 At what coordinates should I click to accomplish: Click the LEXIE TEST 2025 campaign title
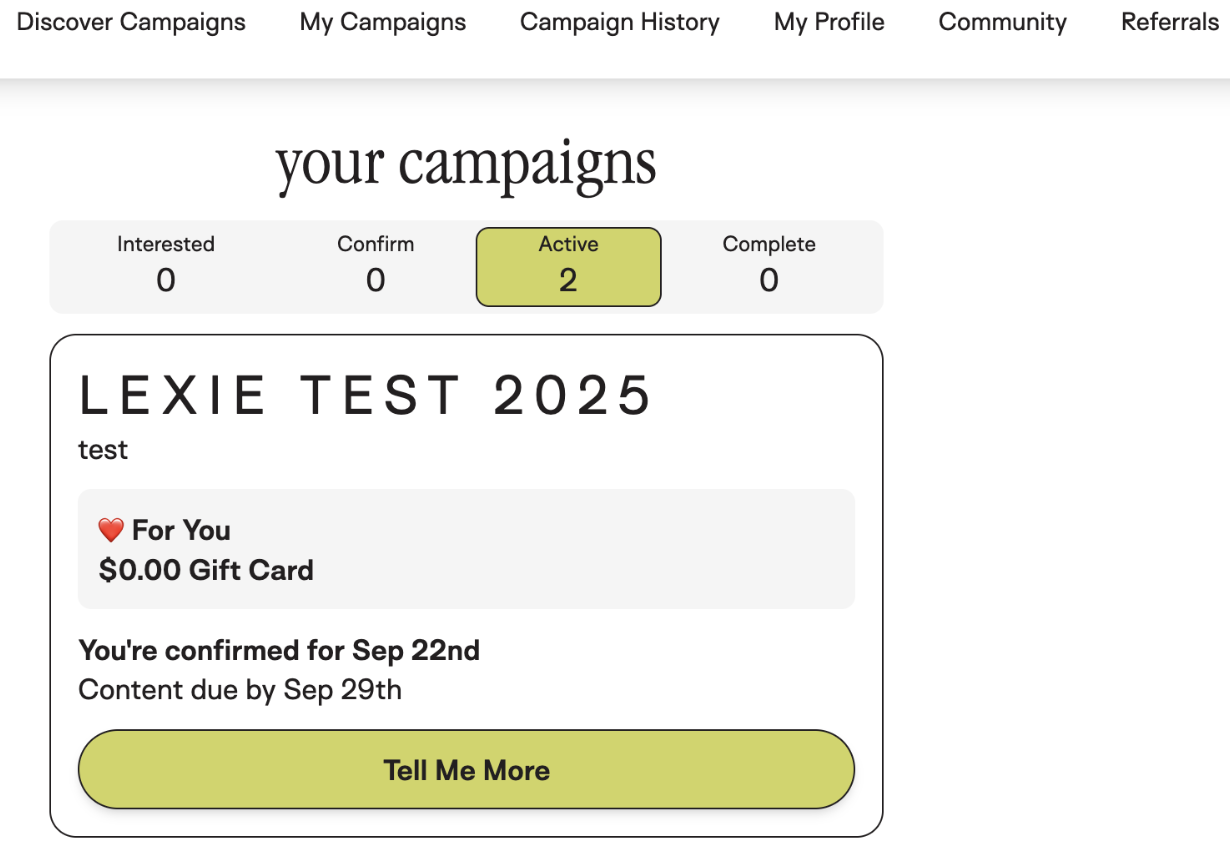click(366, 395)
